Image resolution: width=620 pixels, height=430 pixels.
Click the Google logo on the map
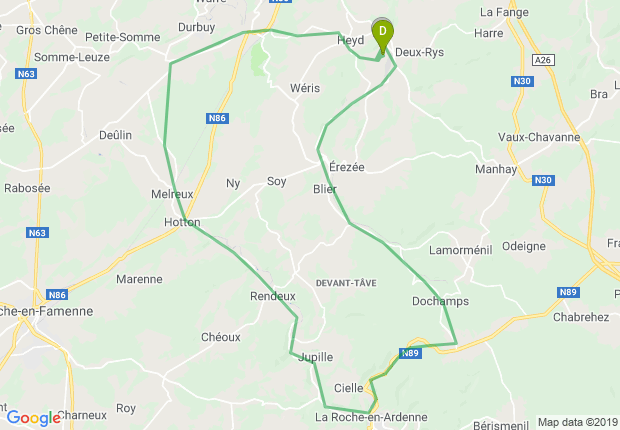[34, 418]
